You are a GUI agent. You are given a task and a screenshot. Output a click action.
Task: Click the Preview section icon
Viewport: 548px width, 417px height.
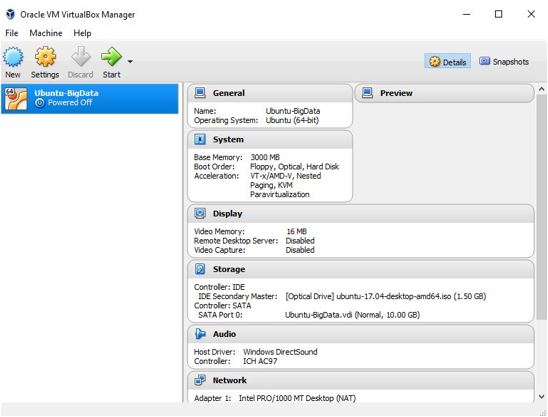pos(367,93)
